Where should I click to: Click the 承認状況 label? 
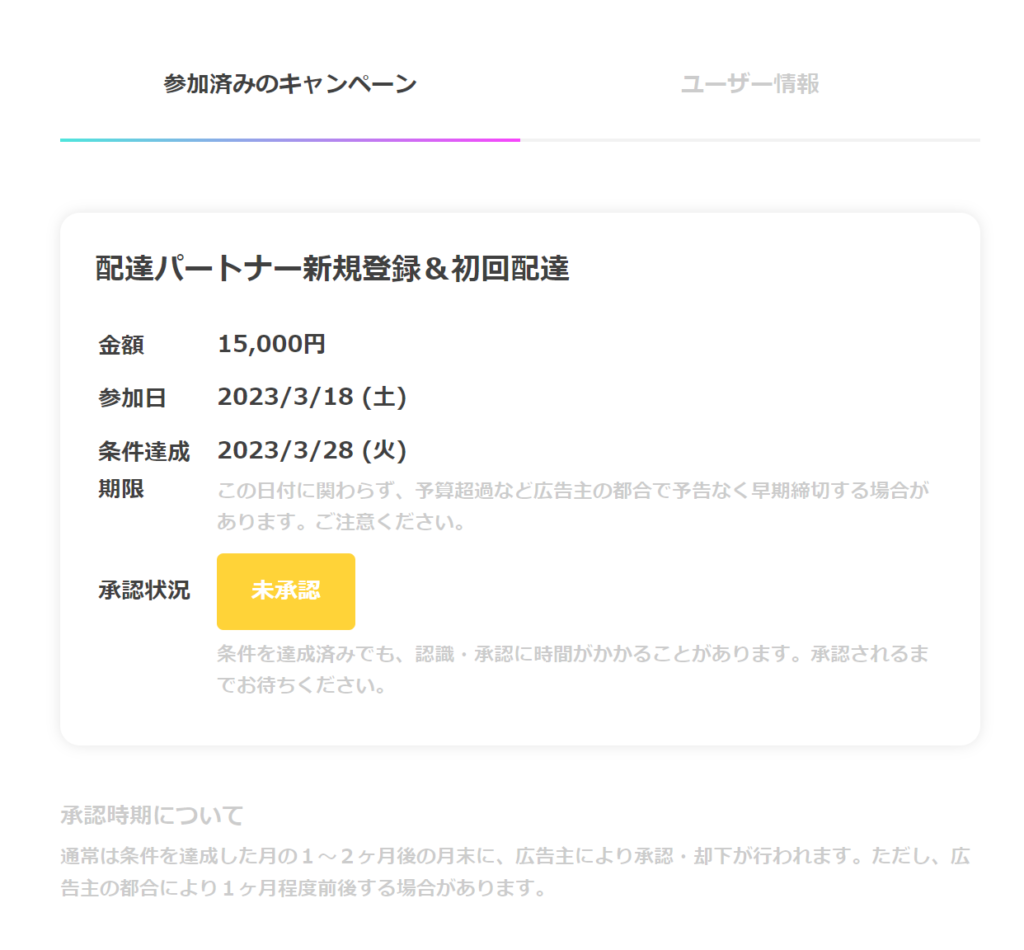144,590
